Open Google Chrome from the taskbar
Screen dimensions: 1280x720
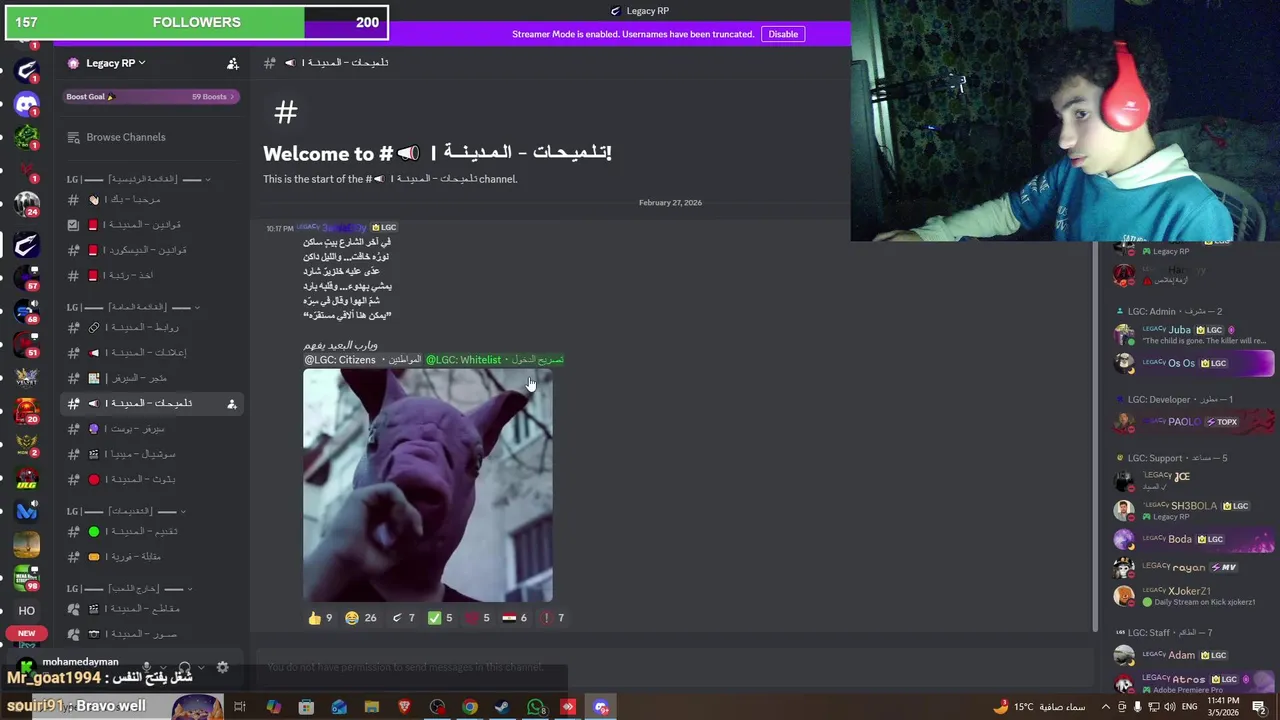pyautogui.click(x=470, y=707)
